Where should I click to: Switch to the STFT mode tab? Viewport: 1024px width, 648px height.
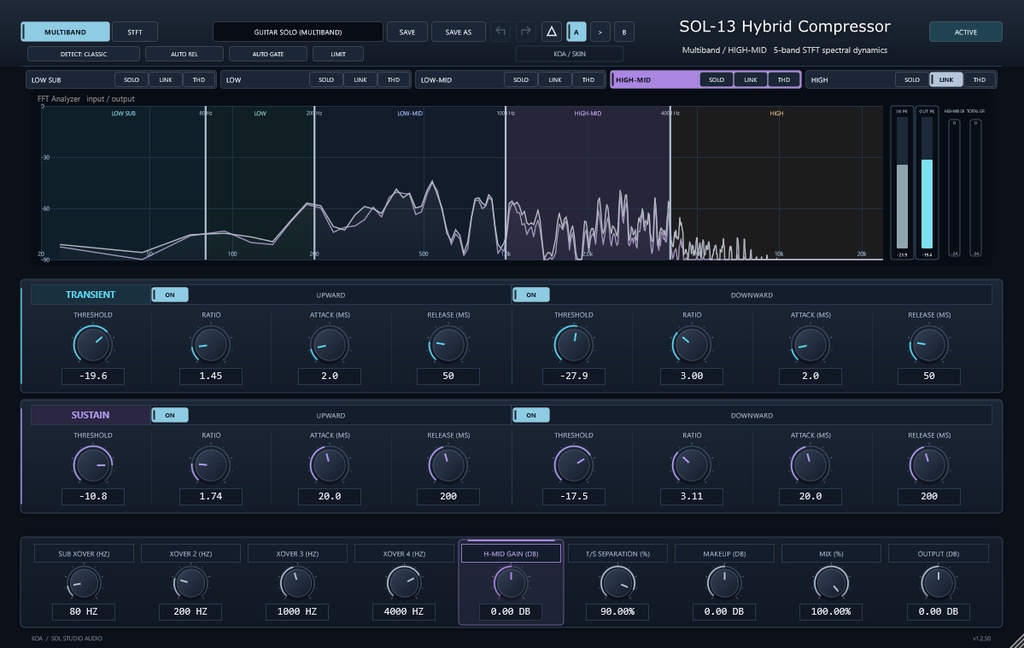tap(135, 31)
